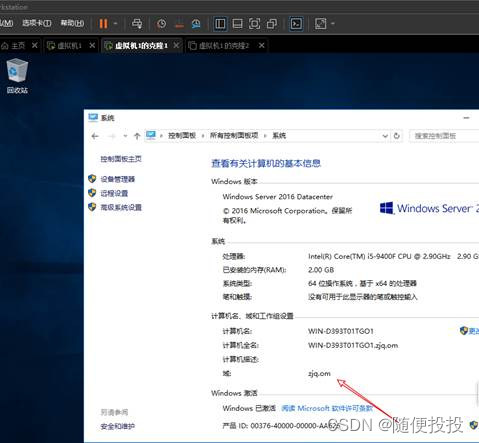This screenshot has height=443, width=479.
Task: Open the recent locations dropdown arrow
Action: click(x=125, y=136)
